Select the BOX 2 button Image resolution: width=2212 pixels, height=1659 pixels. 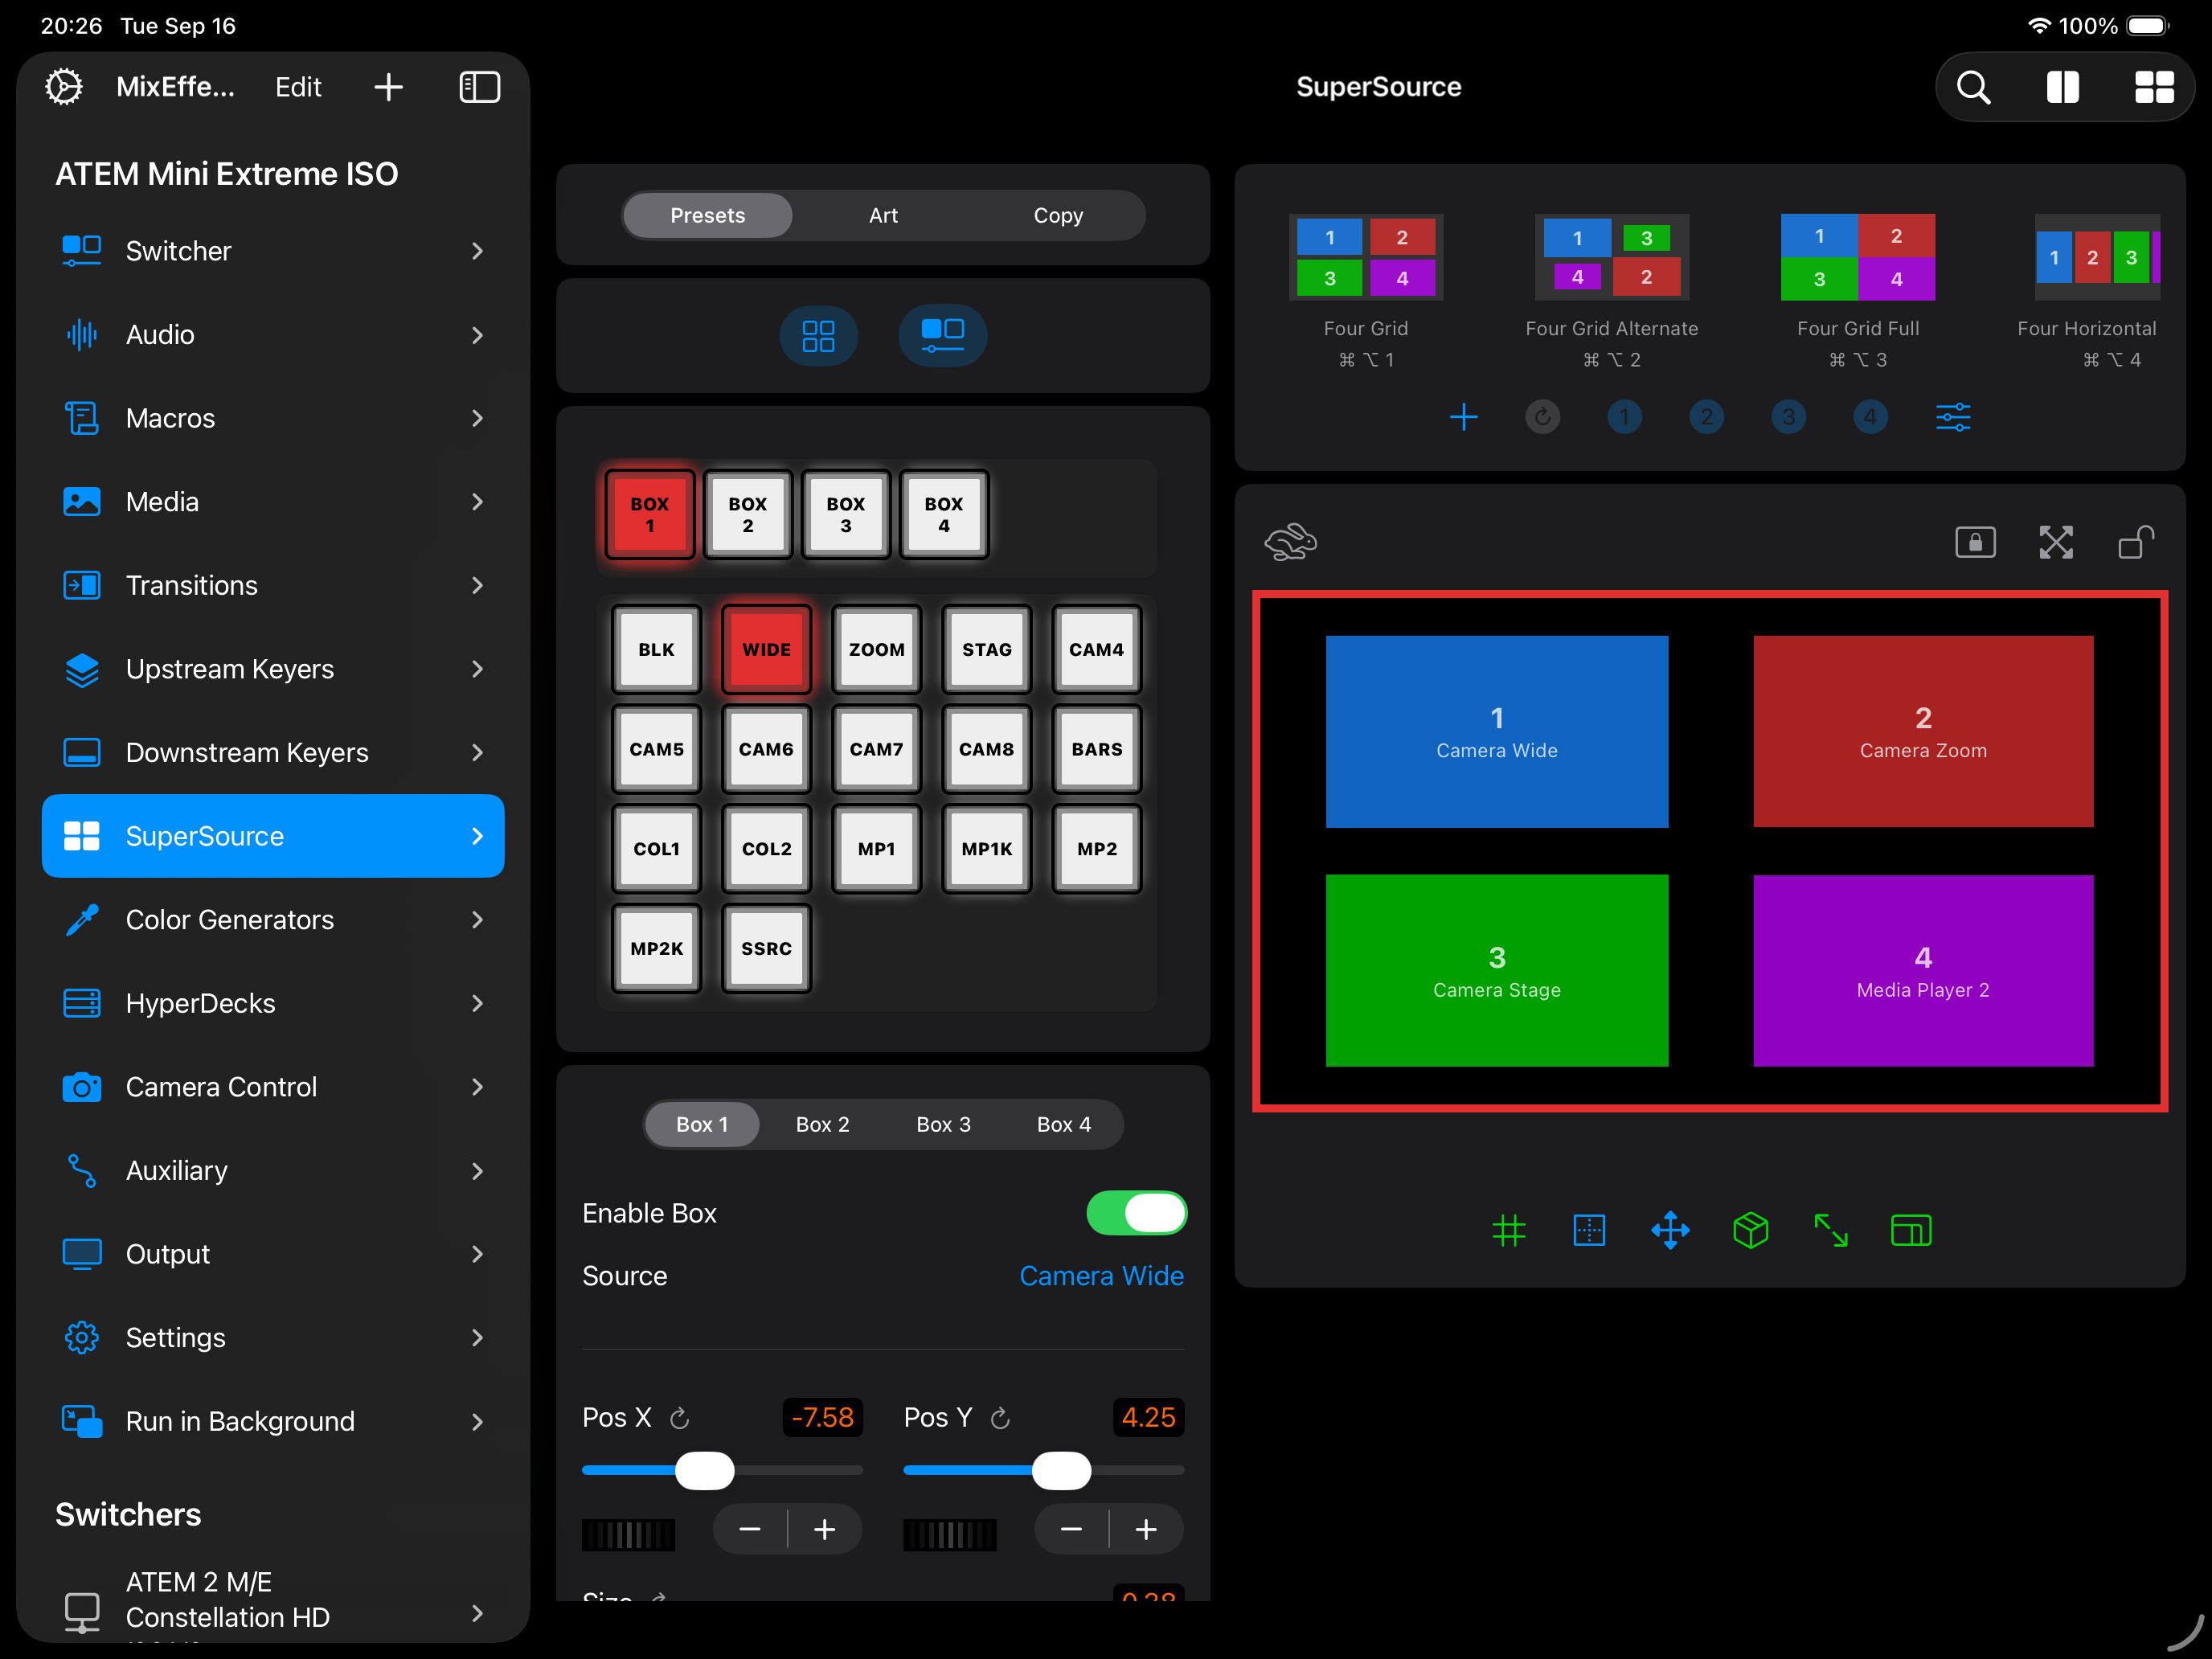point(747,514)
